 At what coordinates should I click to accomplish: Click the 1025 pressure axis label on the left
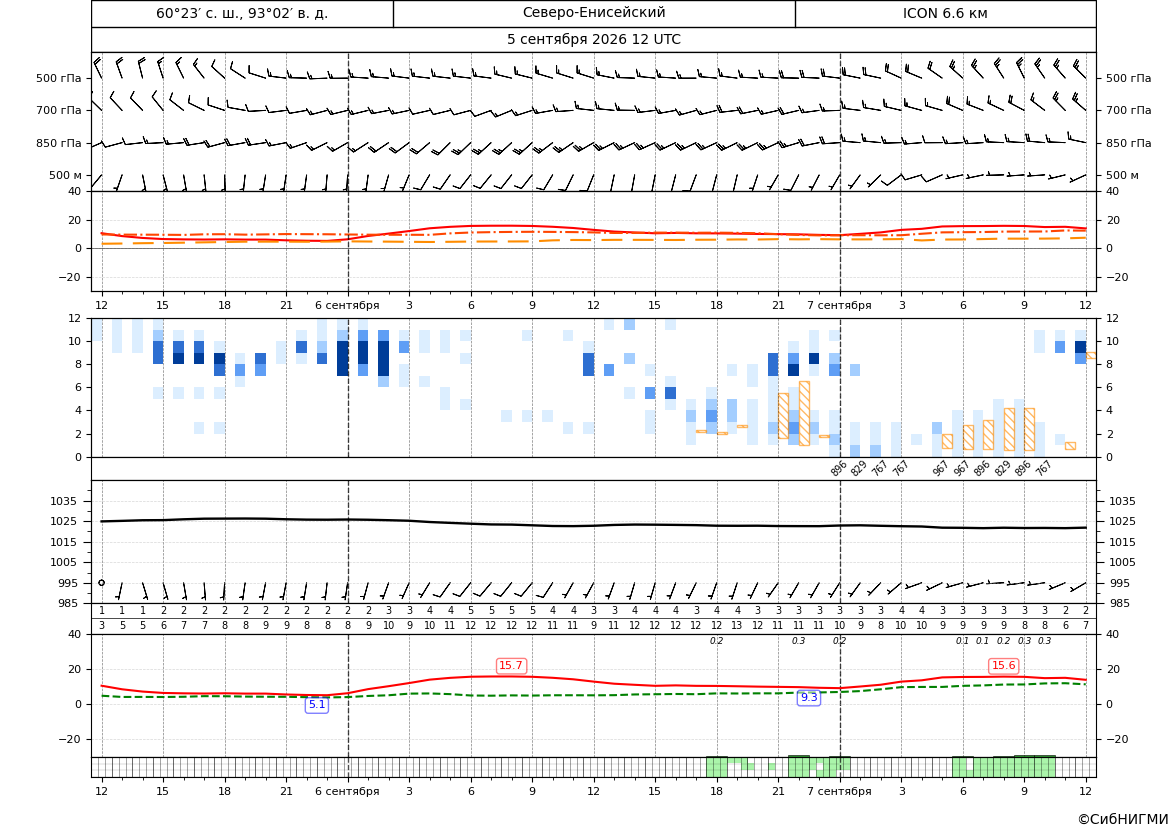[x=66, y=521]
